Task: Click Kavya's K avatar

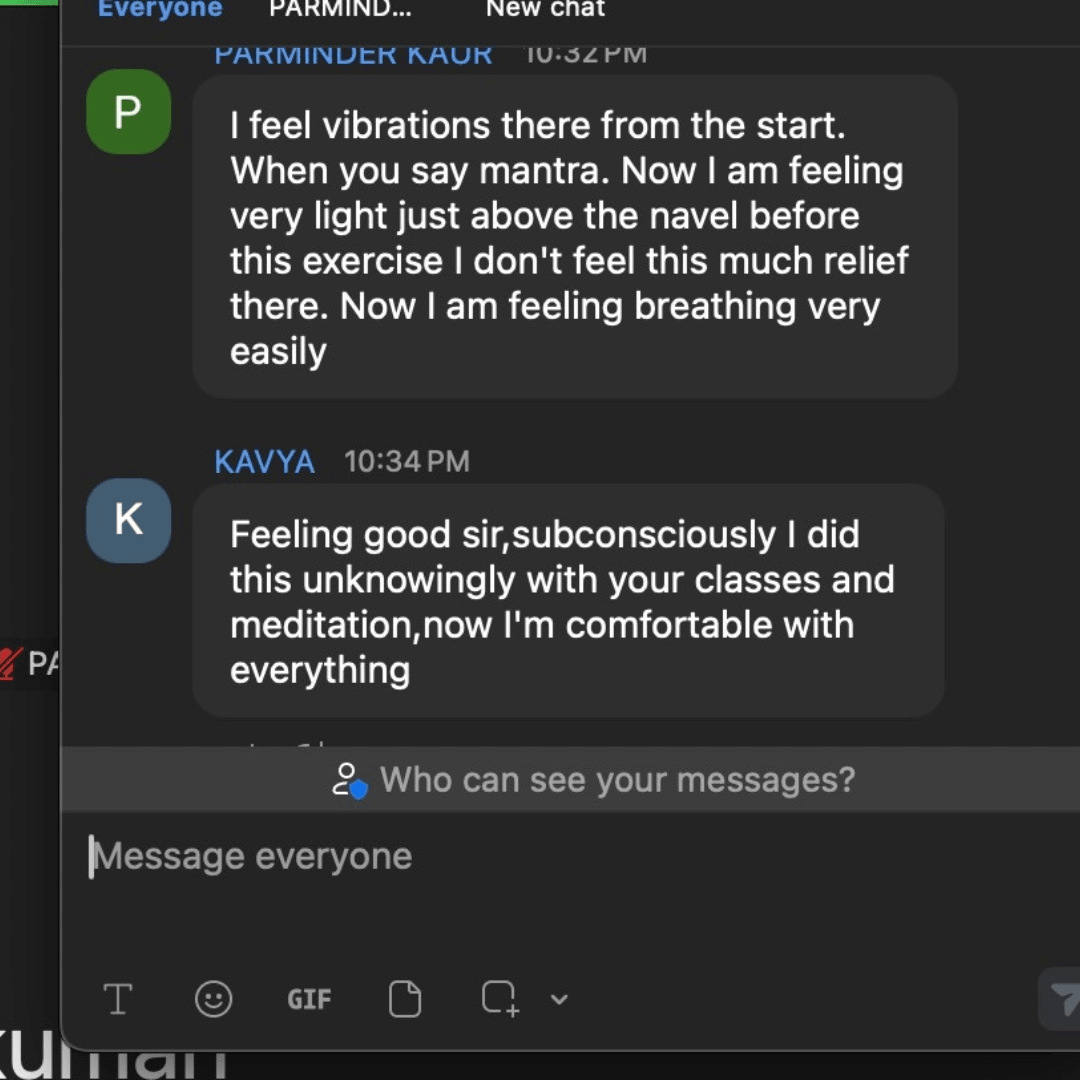Action: click(128, 520)
